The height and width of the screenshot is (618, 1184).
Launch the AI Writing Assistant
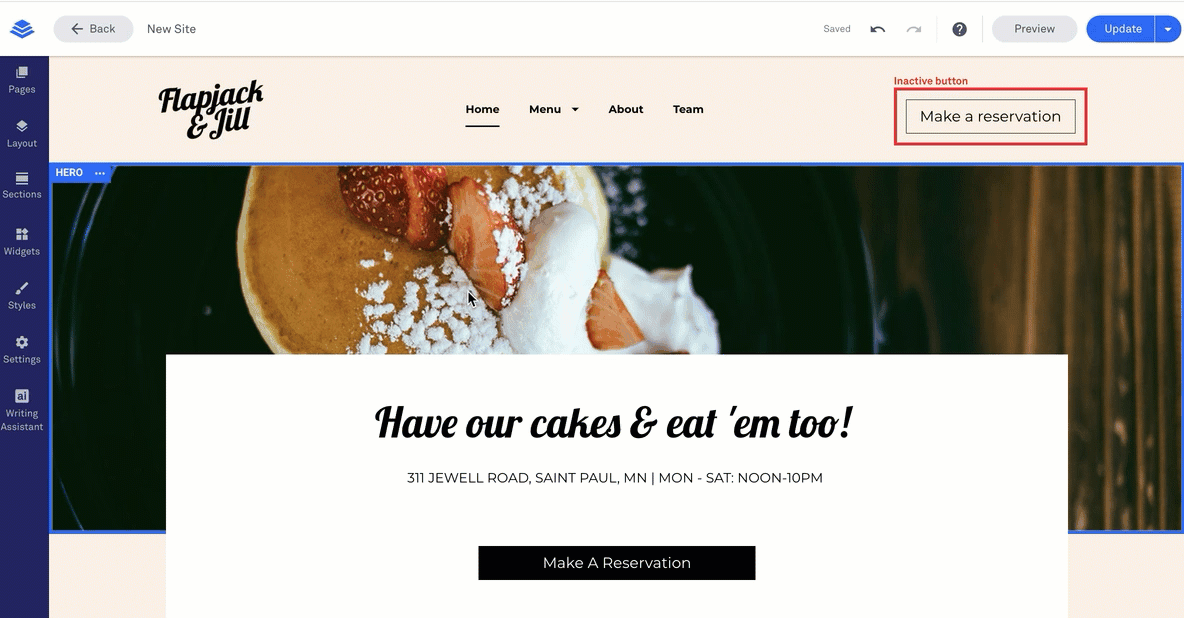pos(22,410)
